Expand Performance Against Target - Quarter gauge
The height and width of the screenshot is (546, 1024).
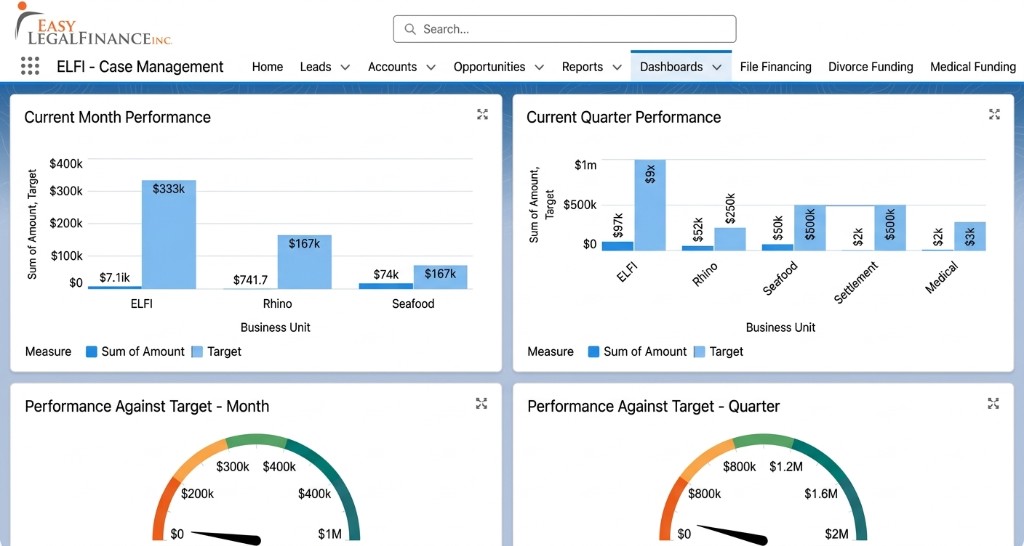(x=993, y=404)
